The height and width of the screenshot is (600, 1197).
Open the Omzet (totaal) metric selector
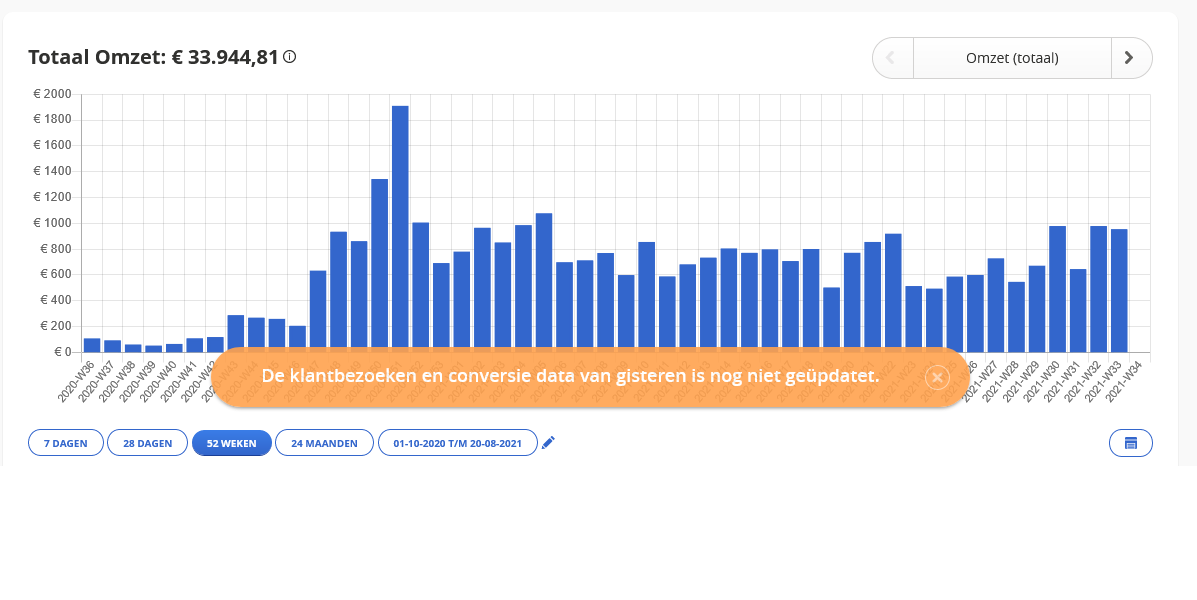tap(1012, 58)
